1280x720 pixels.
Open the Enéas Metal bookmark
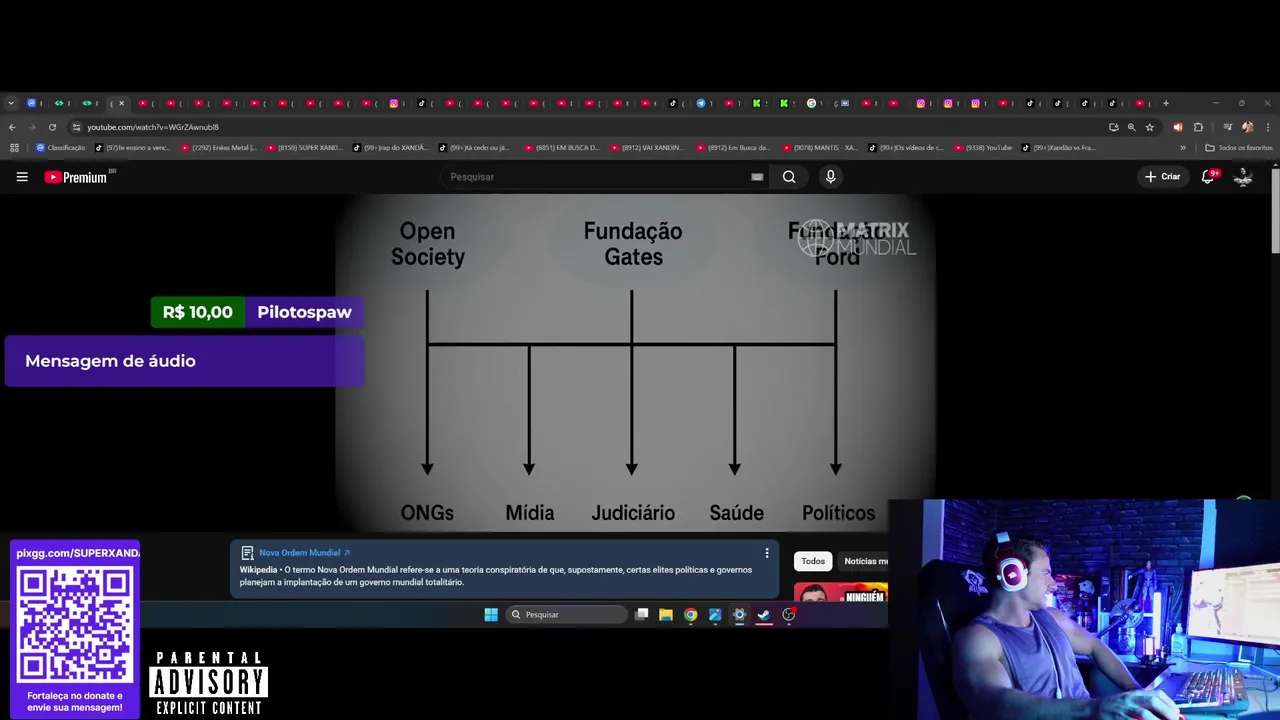pos(218,148)
